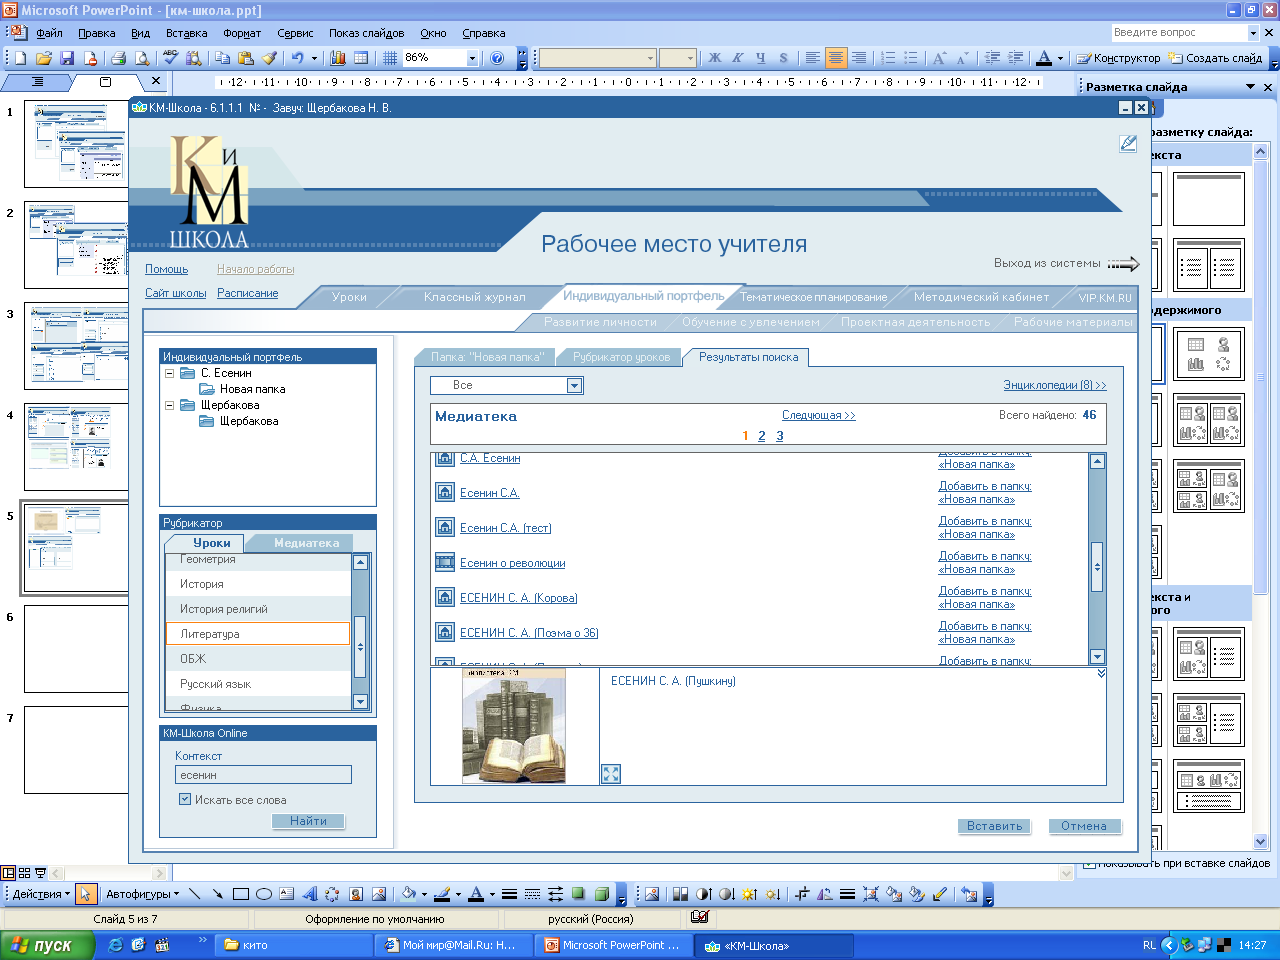
Task: Open the Методический кабинет tab
Action: pyautogui.click(x=981, y=297)
